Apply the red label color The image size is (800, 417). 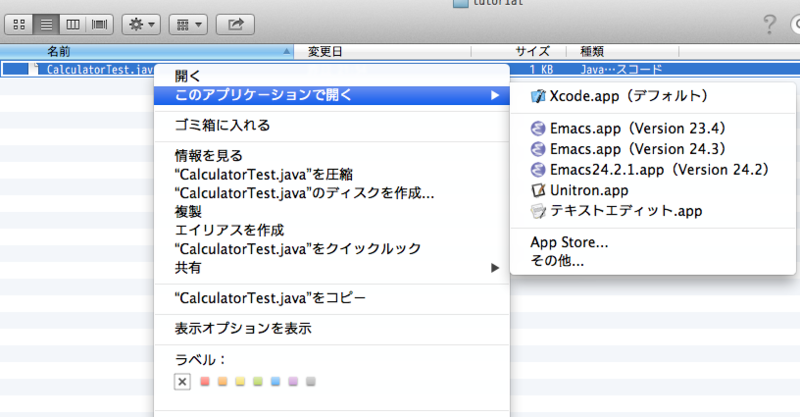205,381
